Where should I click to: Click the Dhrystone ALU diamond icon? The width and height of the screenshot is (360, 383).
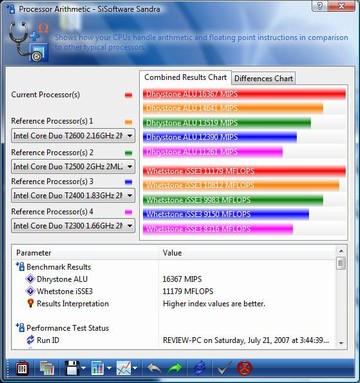pos(30,279)
